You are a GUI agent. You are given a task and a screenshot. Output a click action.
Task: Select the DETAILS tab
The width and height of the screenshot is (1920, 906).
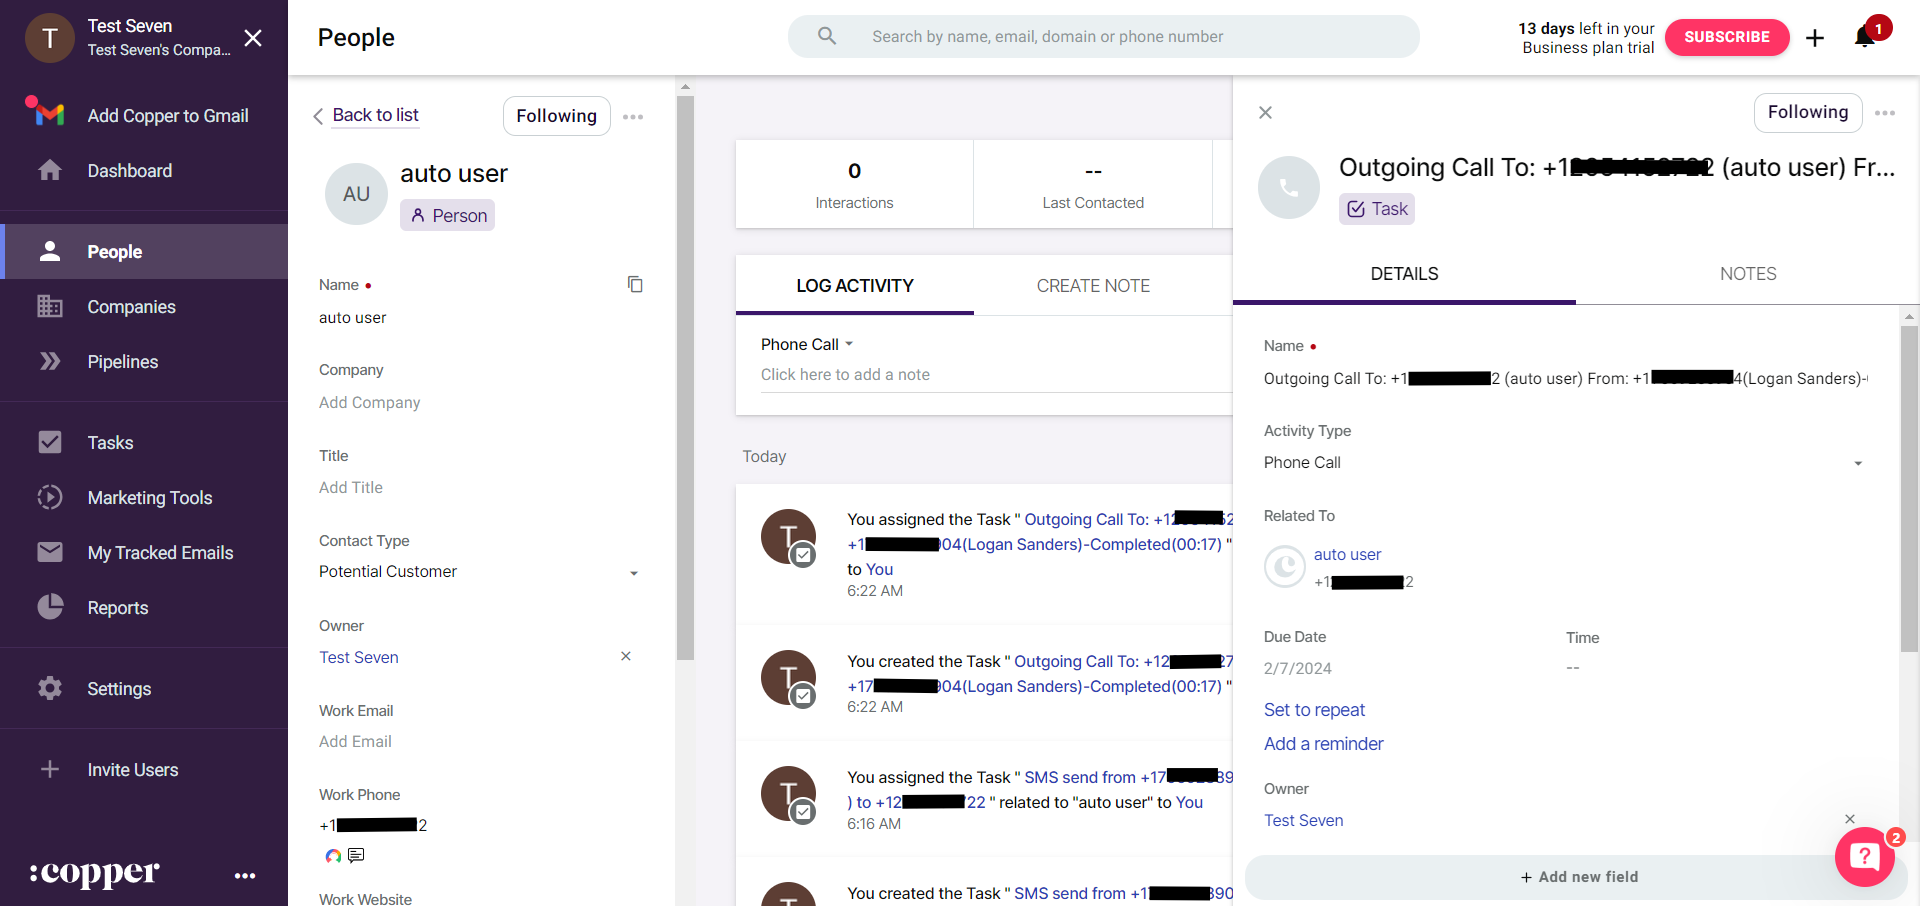1404,274
